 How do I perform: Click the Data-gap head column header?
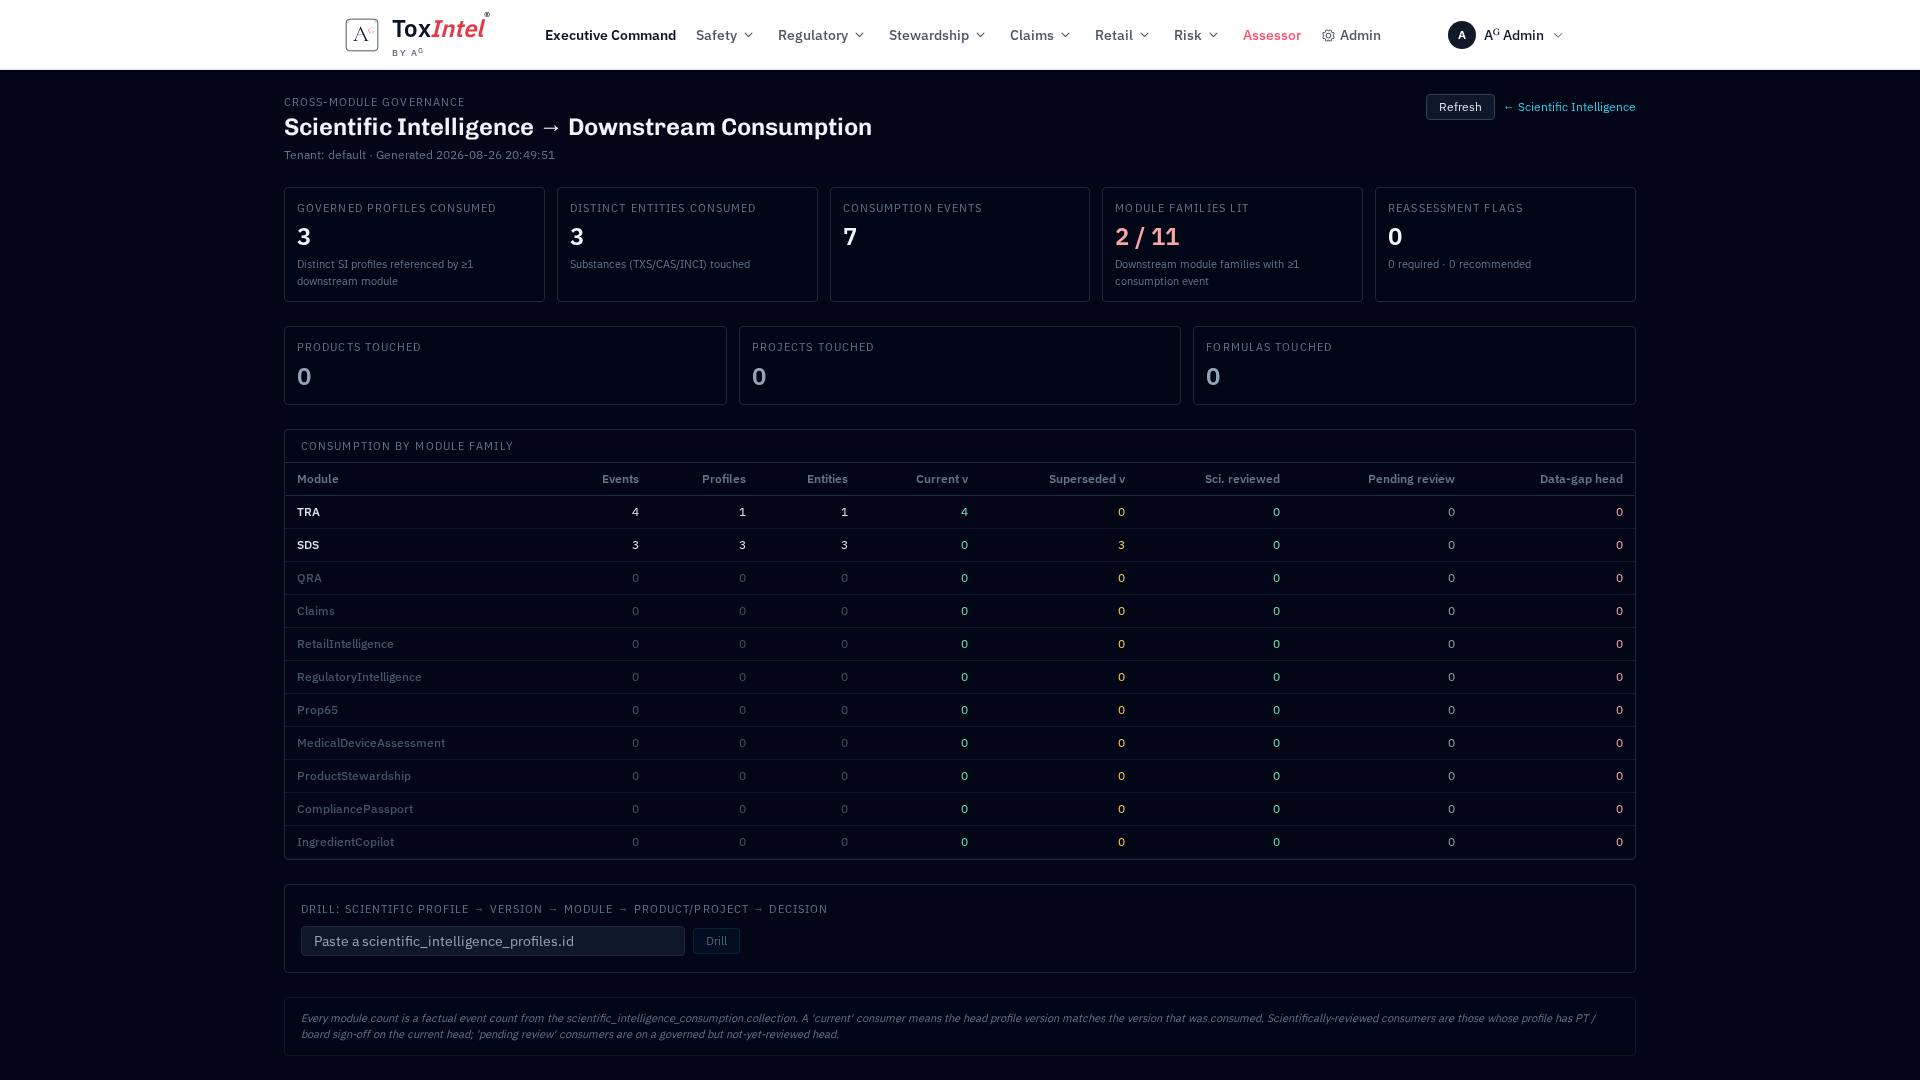(1581, 479)
